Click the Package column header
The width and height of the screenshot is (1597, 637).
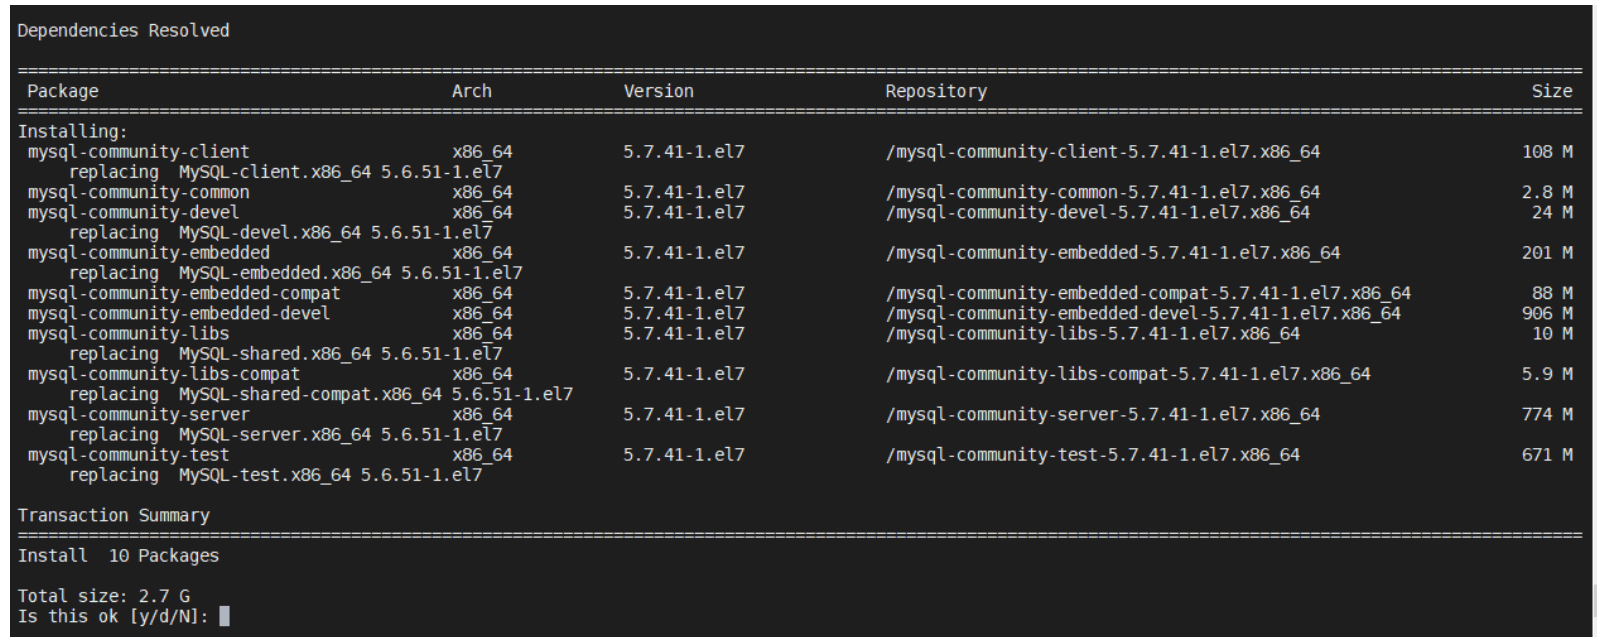tap(63, 91)
